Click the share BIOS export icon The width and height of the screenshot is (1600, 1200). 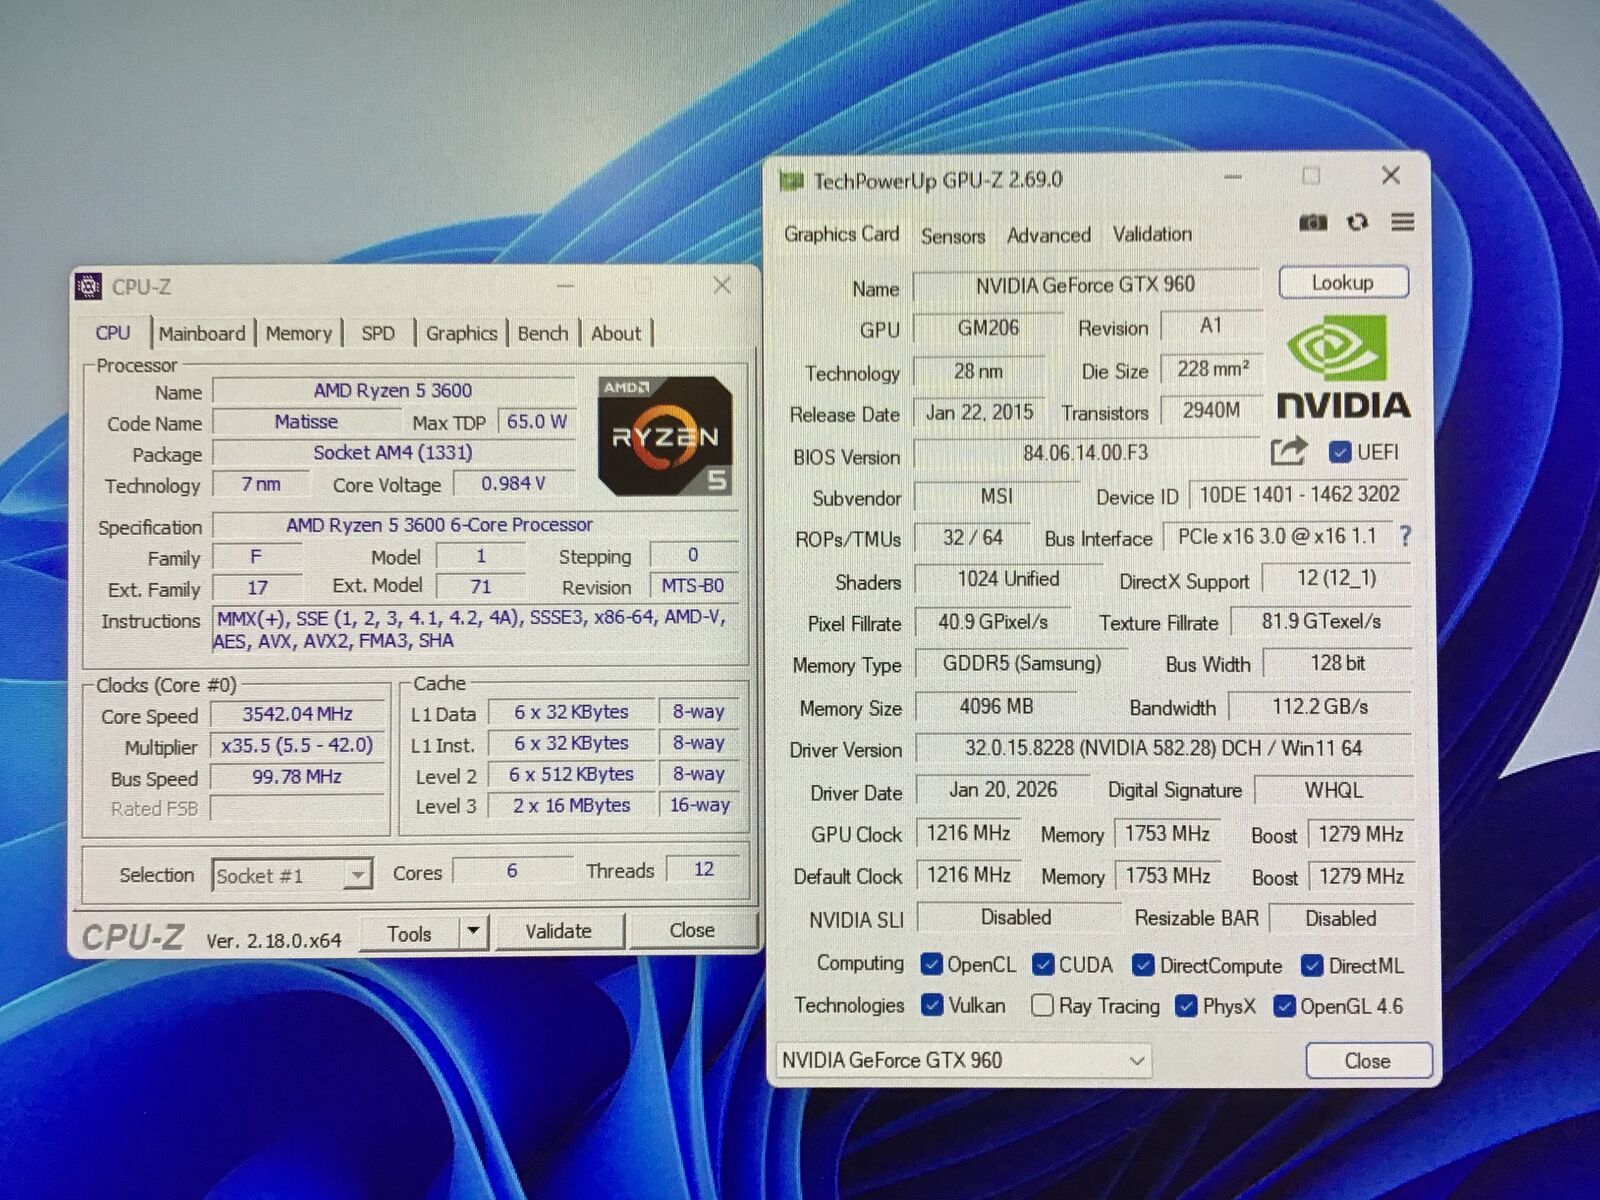[1288, 452]
